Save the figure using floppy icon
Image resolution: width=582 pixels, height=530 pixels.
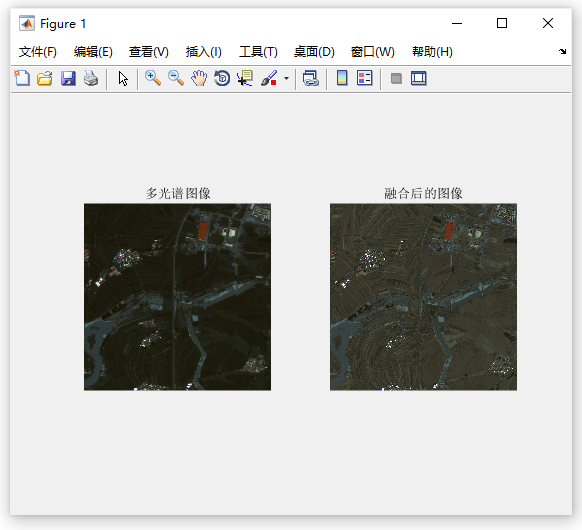(x=68, y=78)
